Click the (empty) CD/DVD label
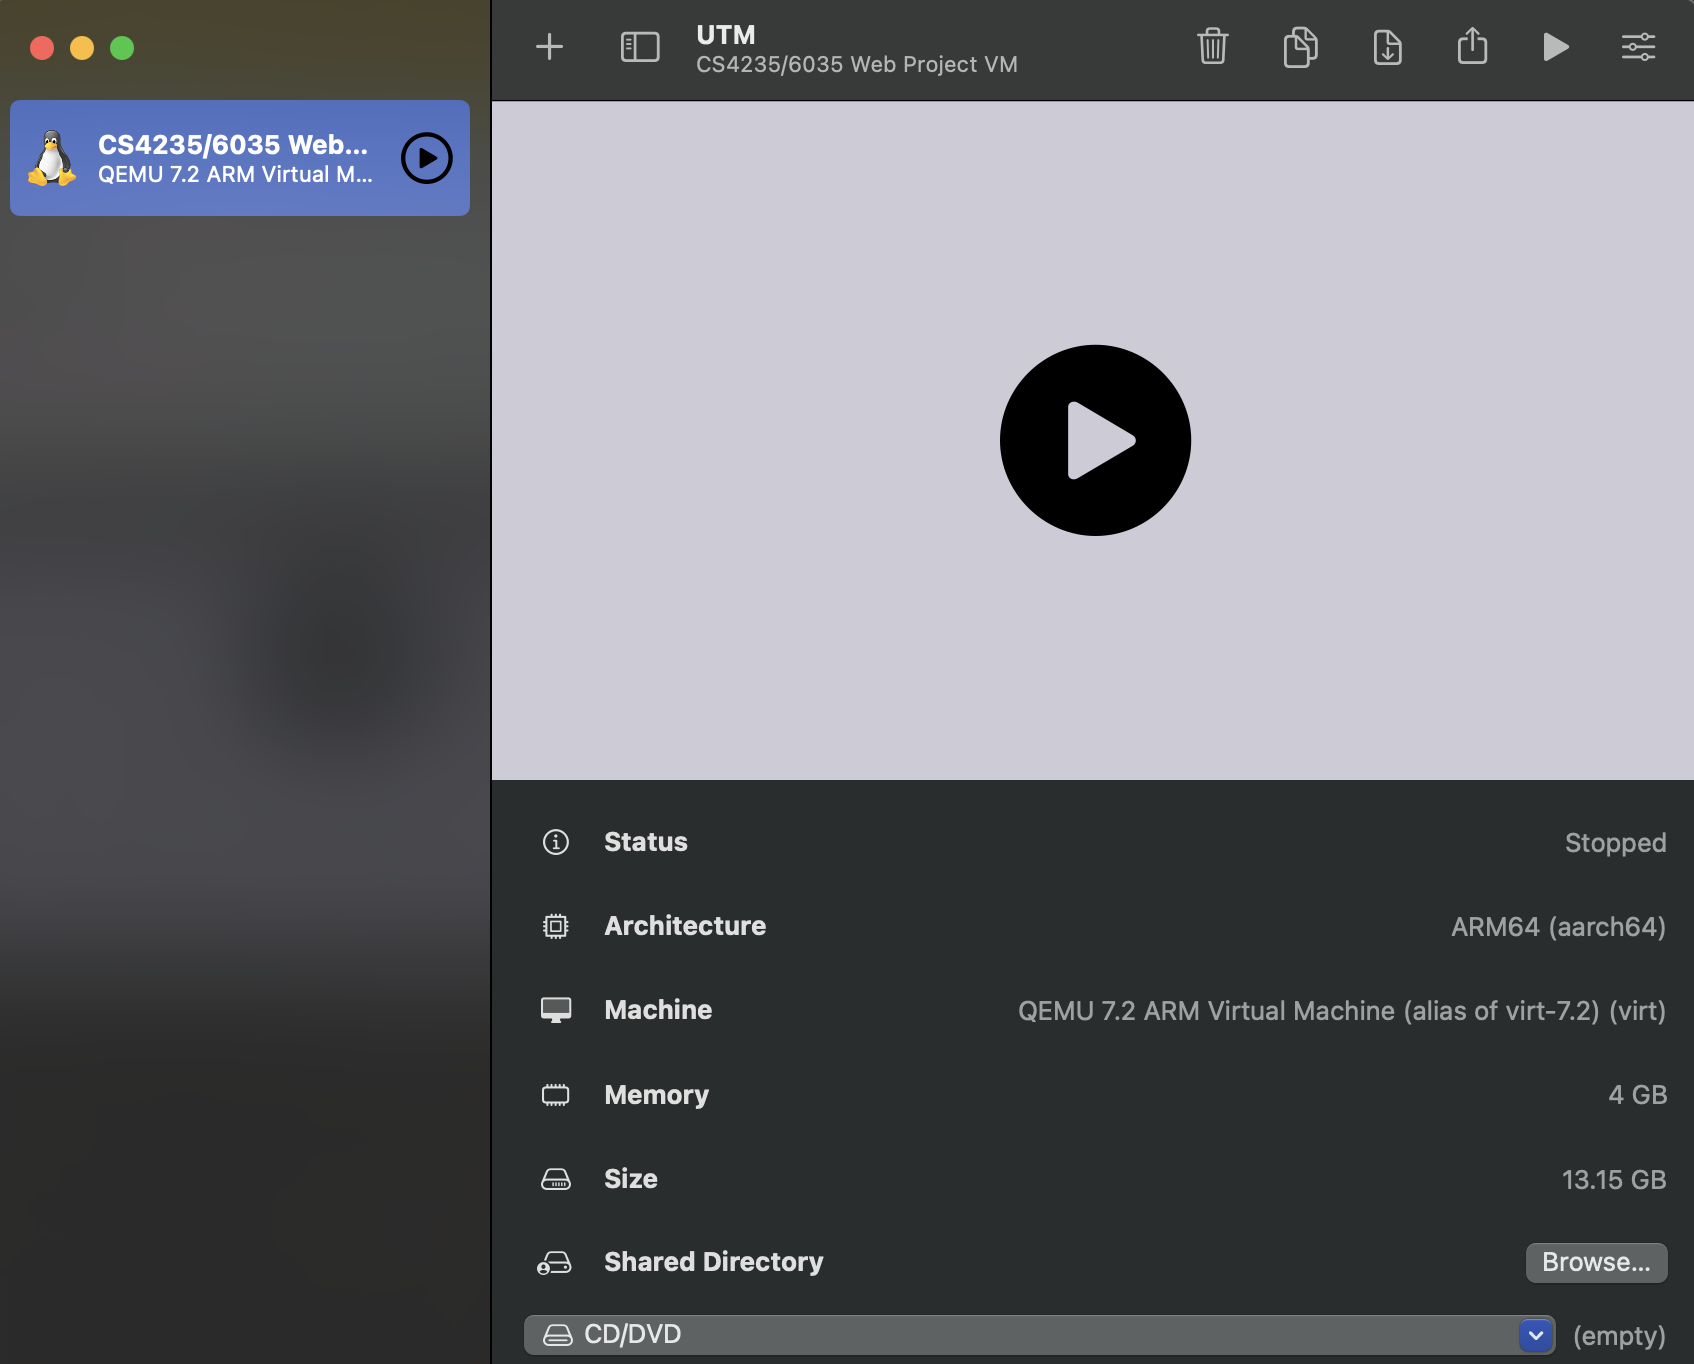Image resolution: width=1694 pixels, height=1364 pixels. coord(1619,1336)
